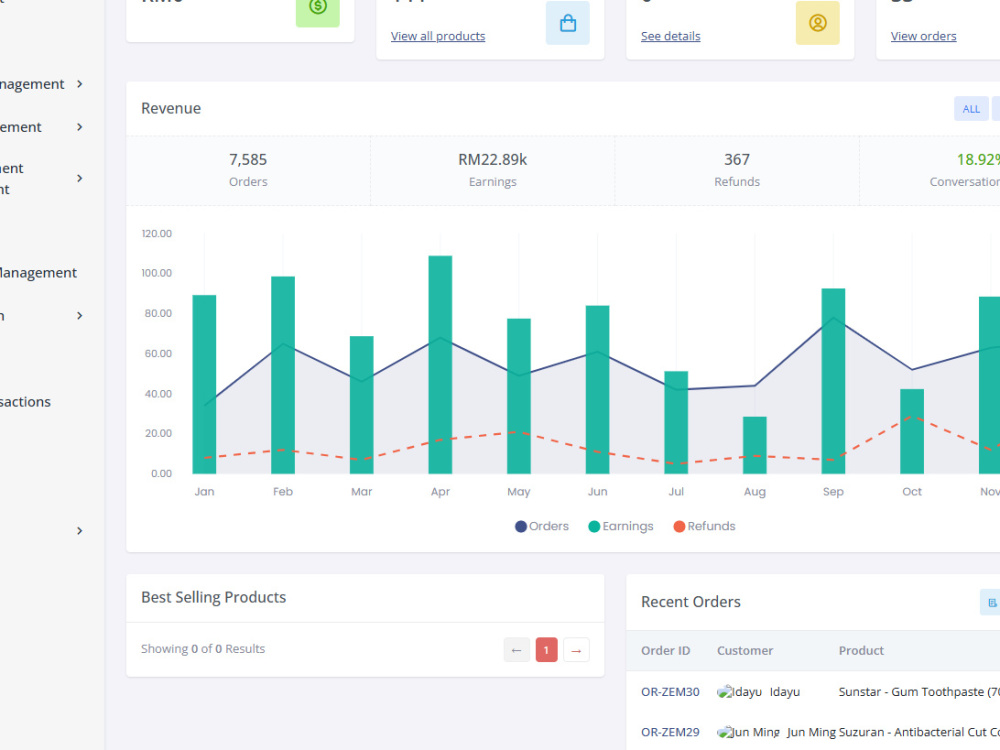Toggle Orders series in chart legend

[542, 526]
